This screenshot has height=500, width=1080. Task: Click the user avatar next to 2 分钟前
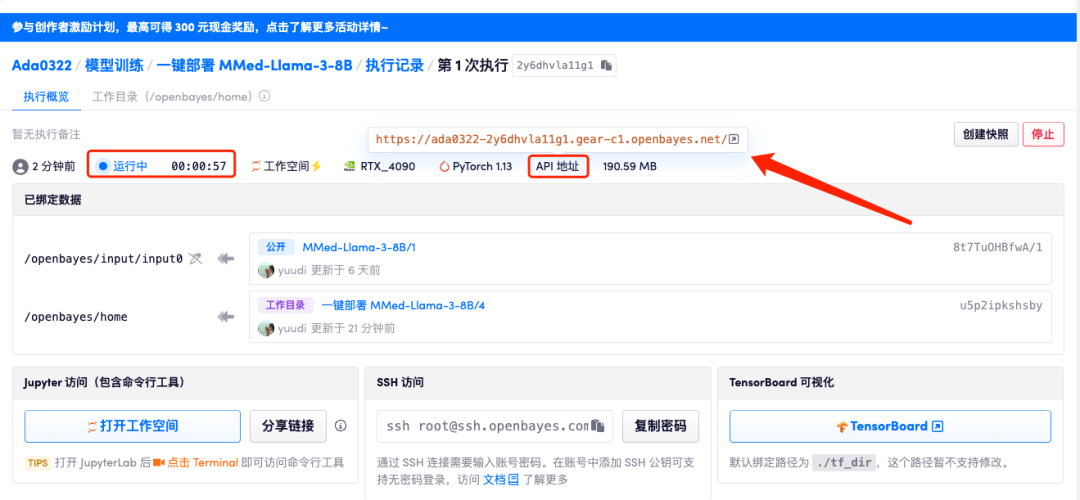20,166
